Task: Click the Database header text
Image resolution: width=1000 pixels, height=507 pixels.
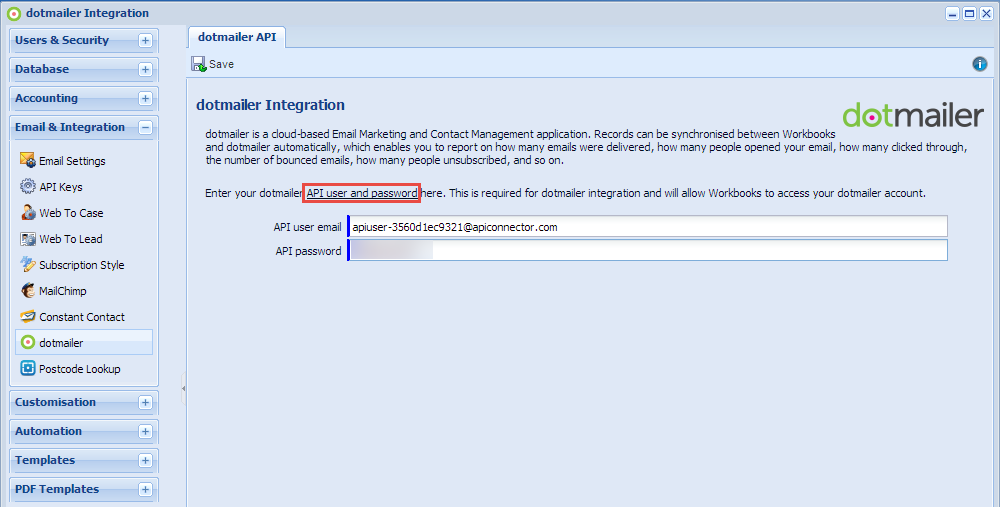Action: pos(42,69)
